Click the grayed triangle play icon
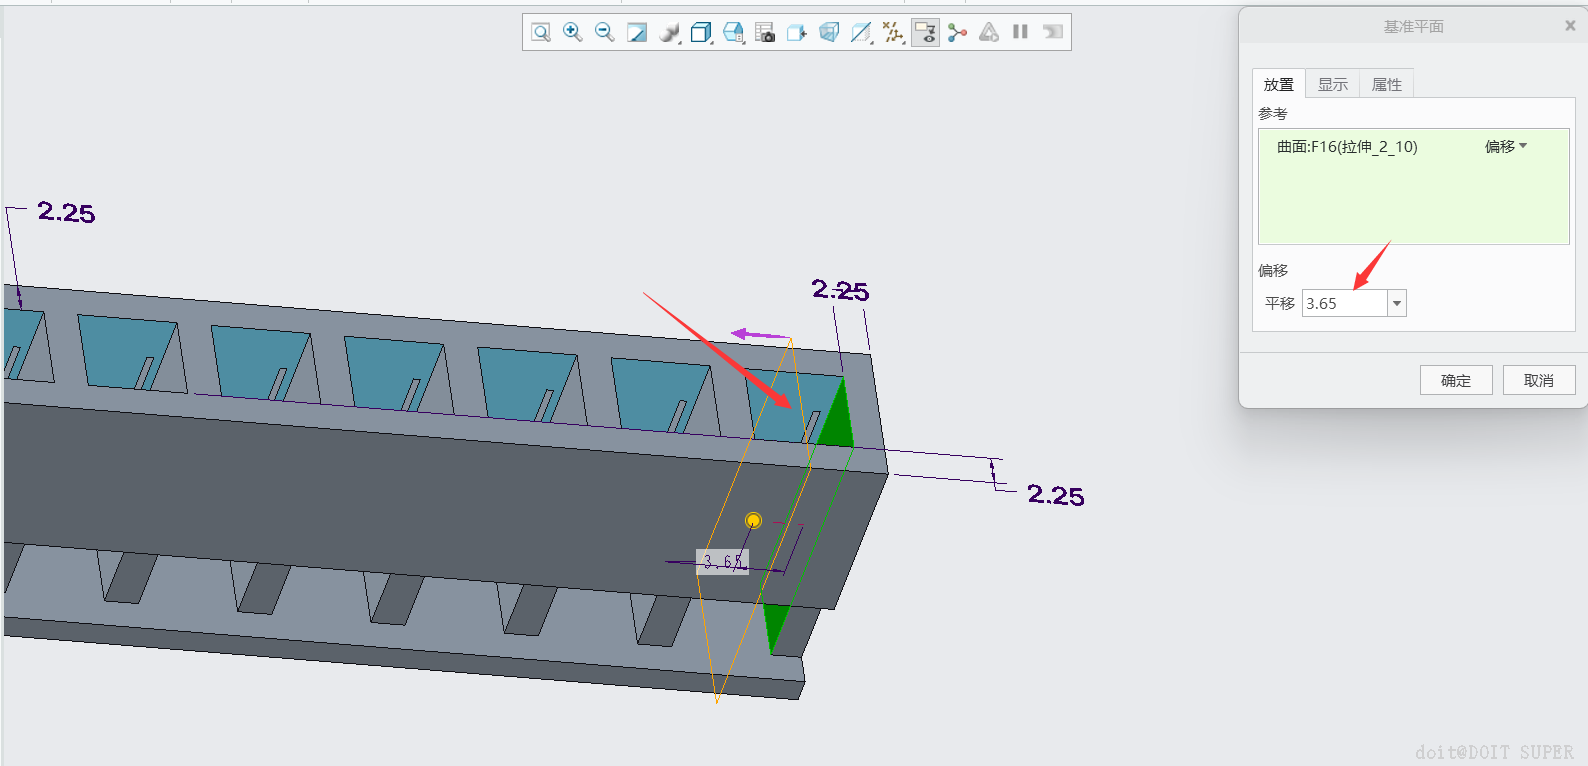 [989, 32]
